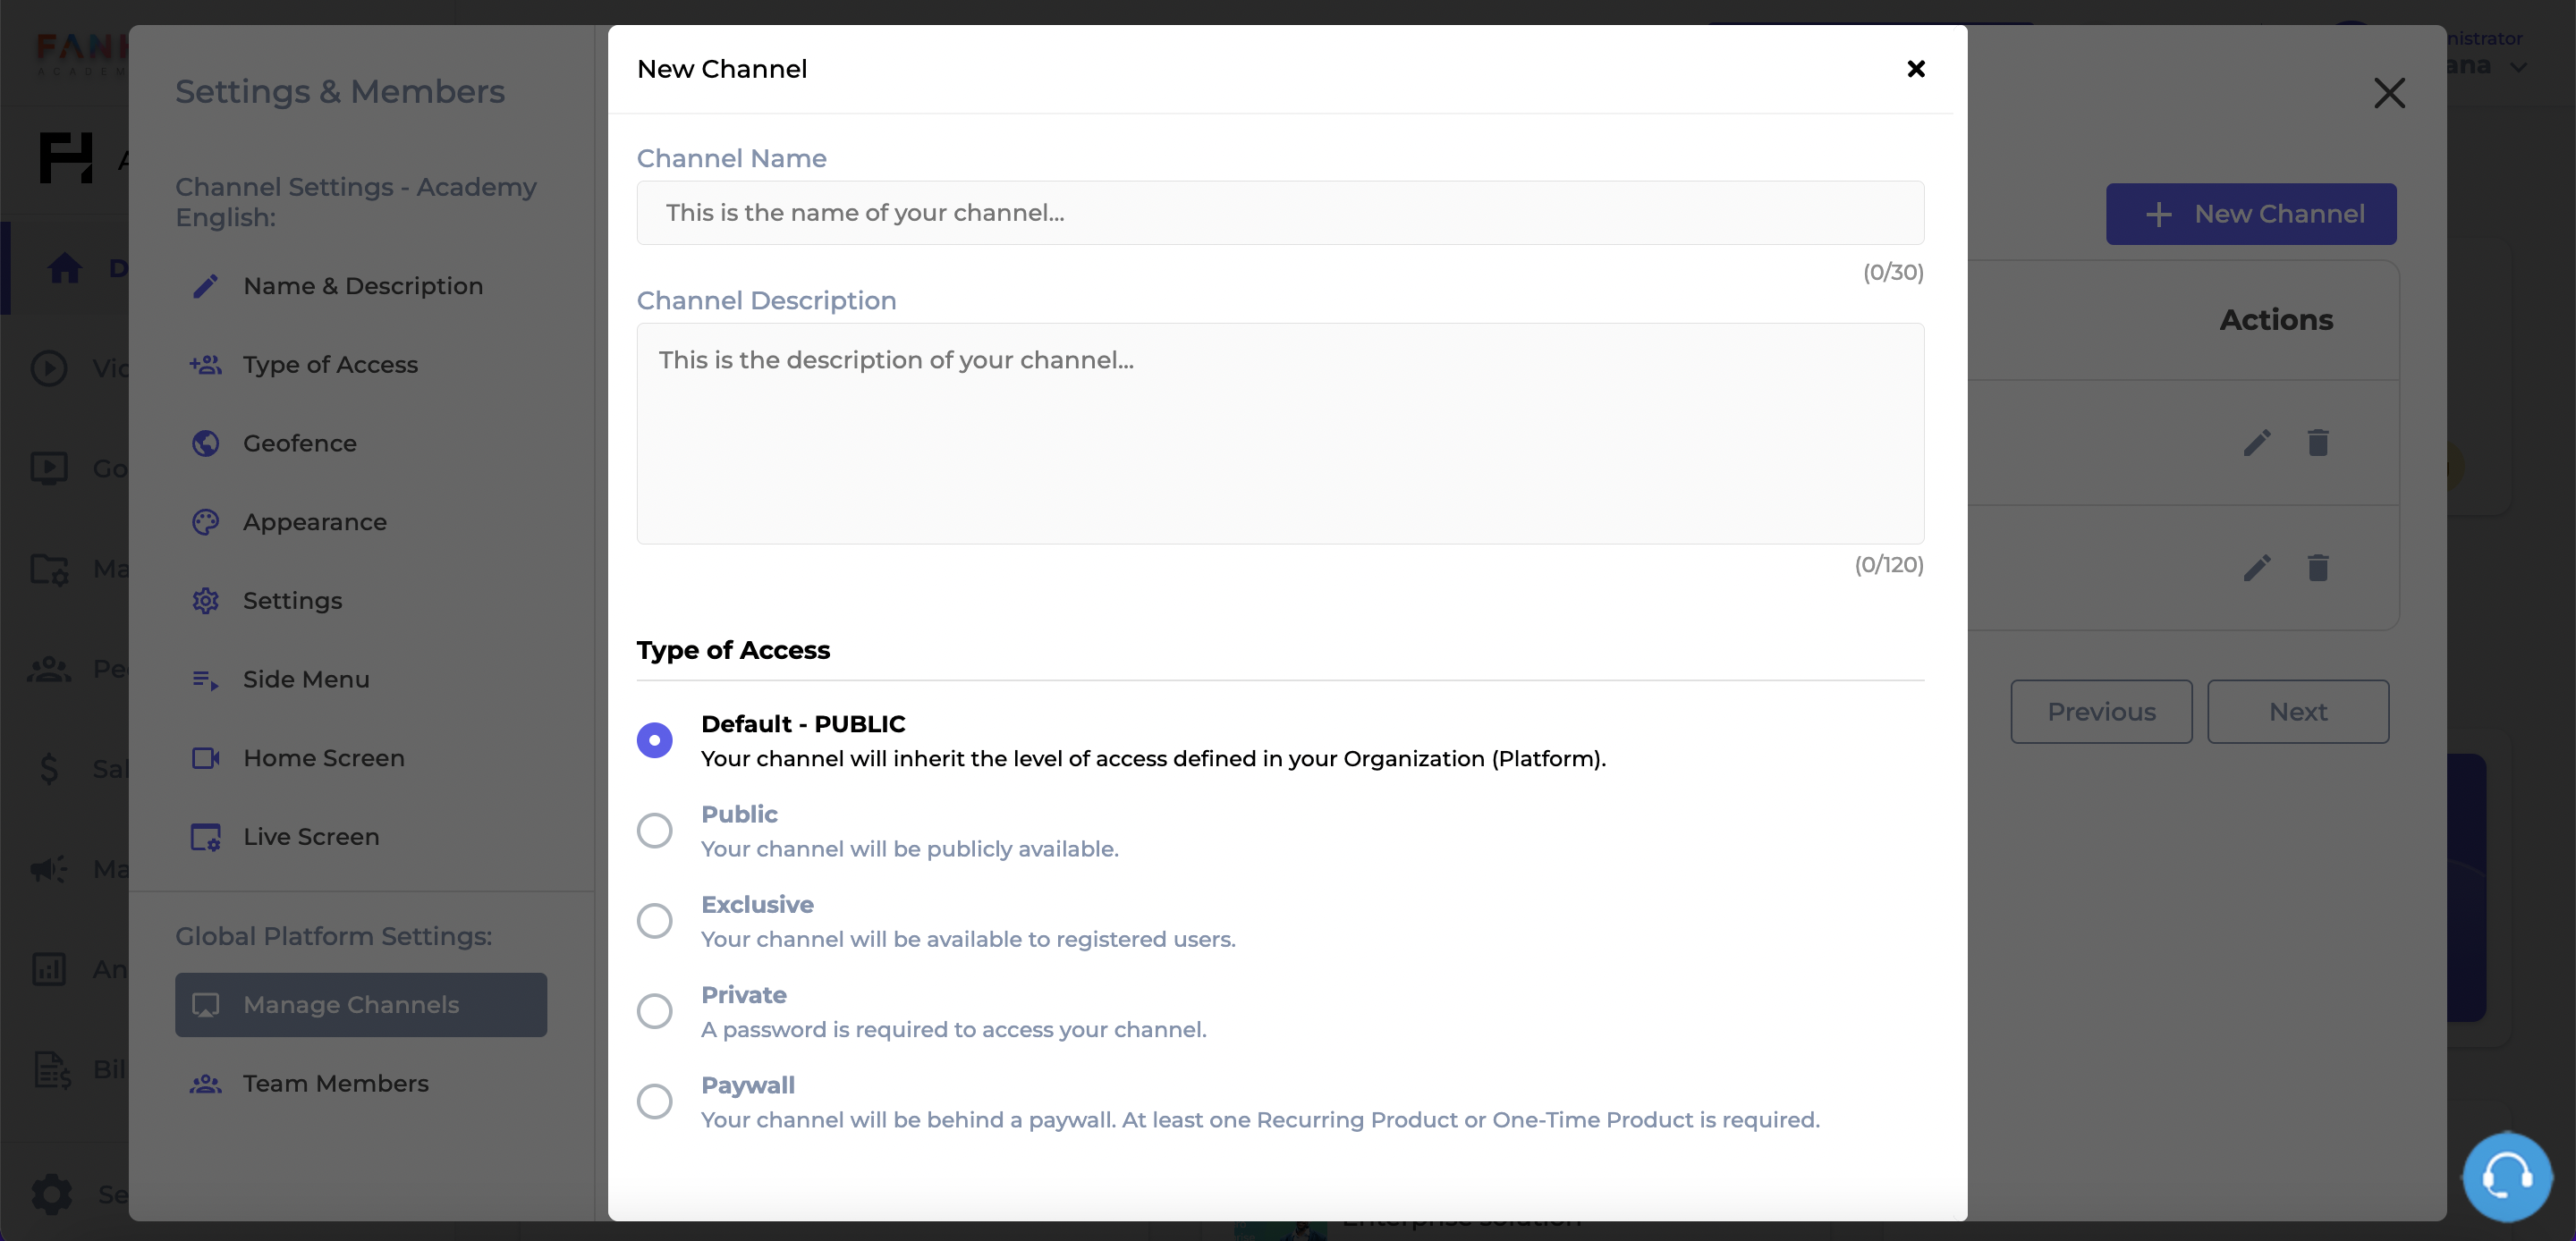Click the New Channel button behind dialog
Screen dimensions: 2576x1241
[2251, 214]
